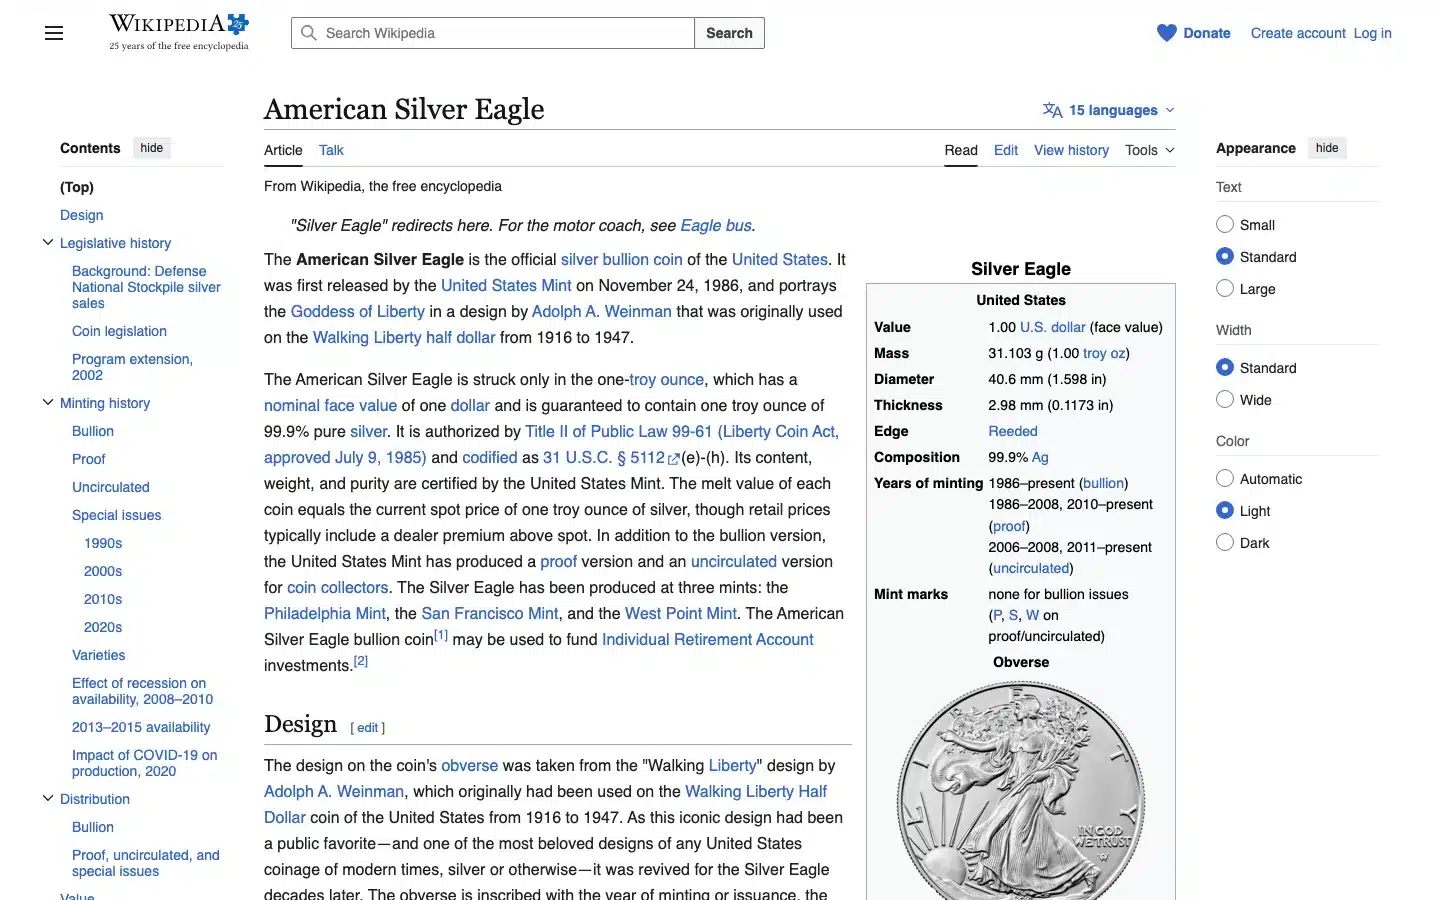Click the Wikipedia logo
This screenshot has width=1440, height=900.
(x=179, y=32)
